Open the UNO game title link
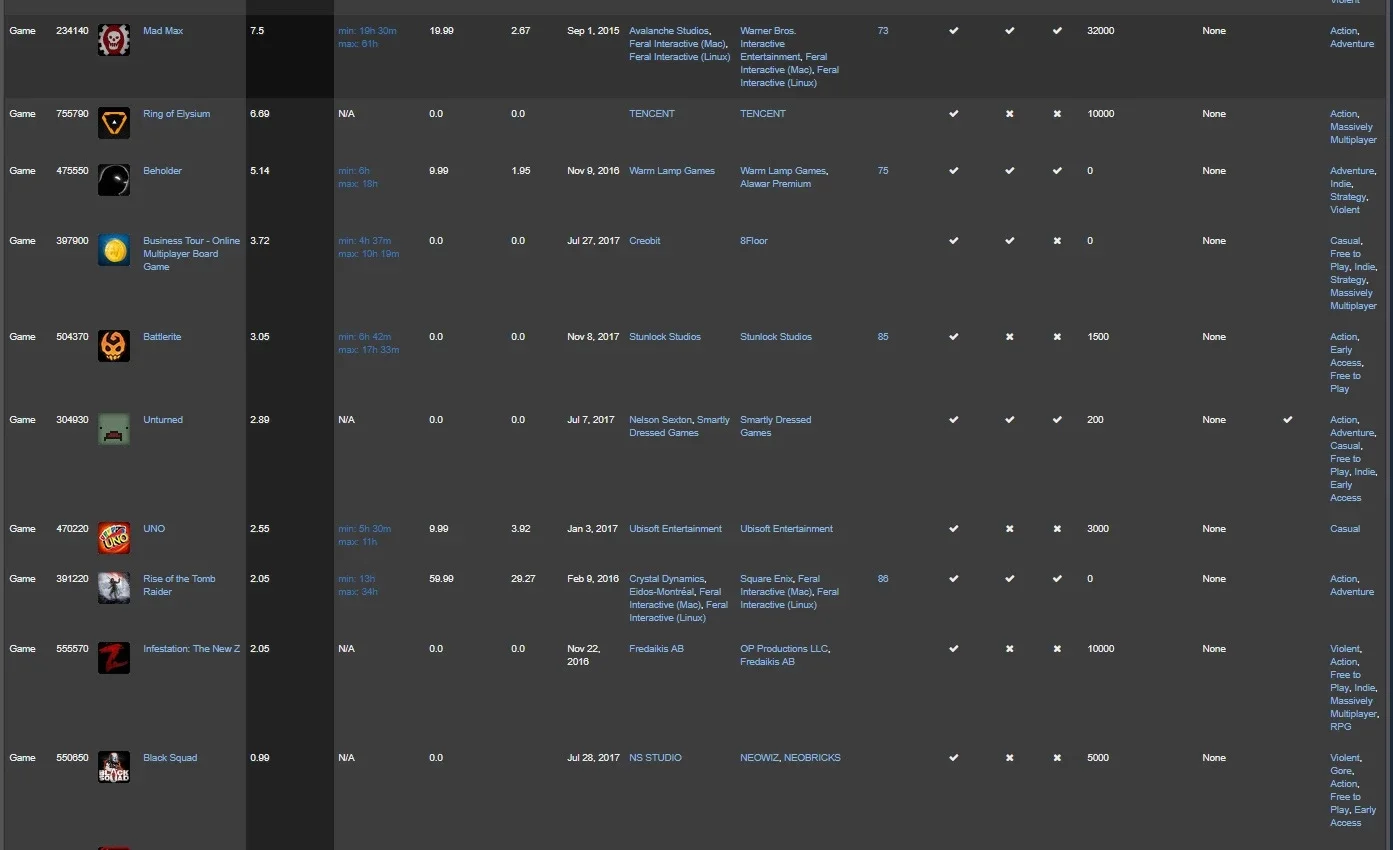1393x850 pixels. pos(154,529)
